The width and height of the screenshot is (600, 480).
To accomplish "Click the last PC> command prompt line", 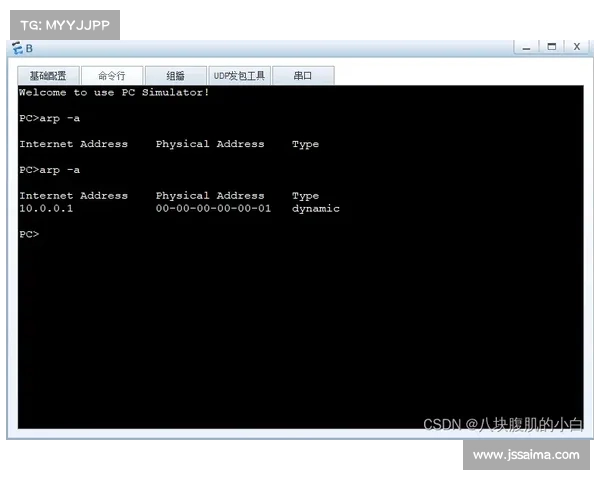I will [x=29, y=234].
